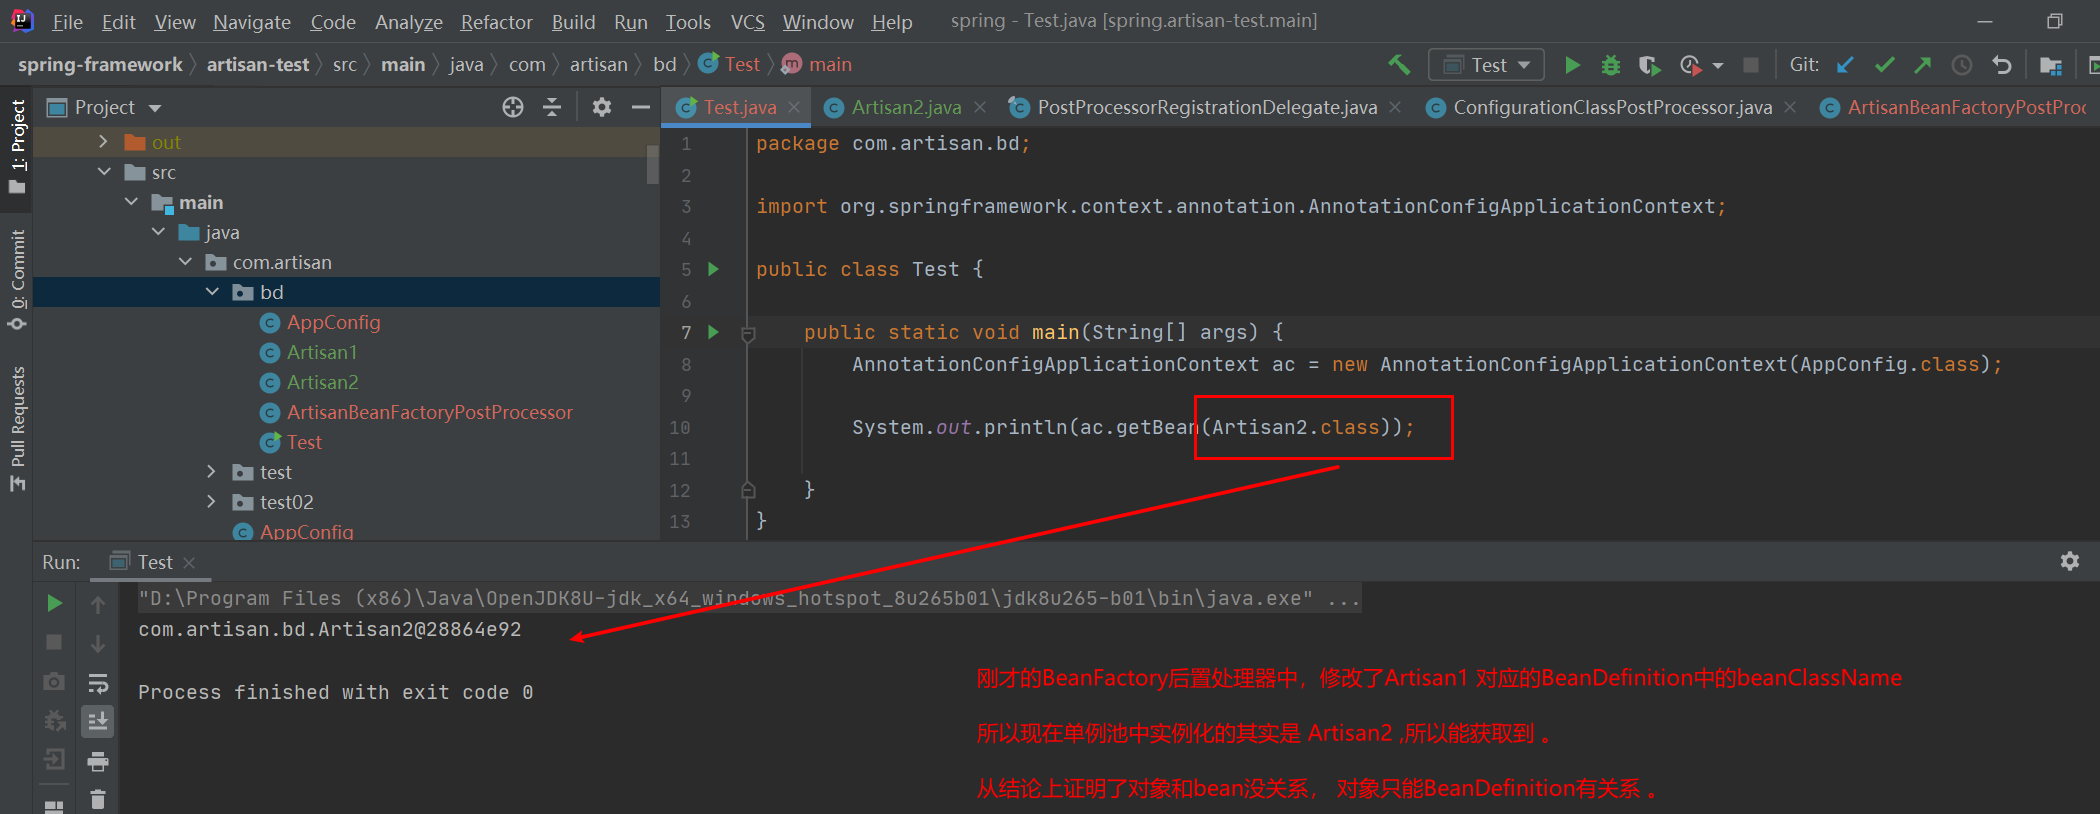
Task: Toggle the 1: Project tool window
Action: [x=17, y=147]
